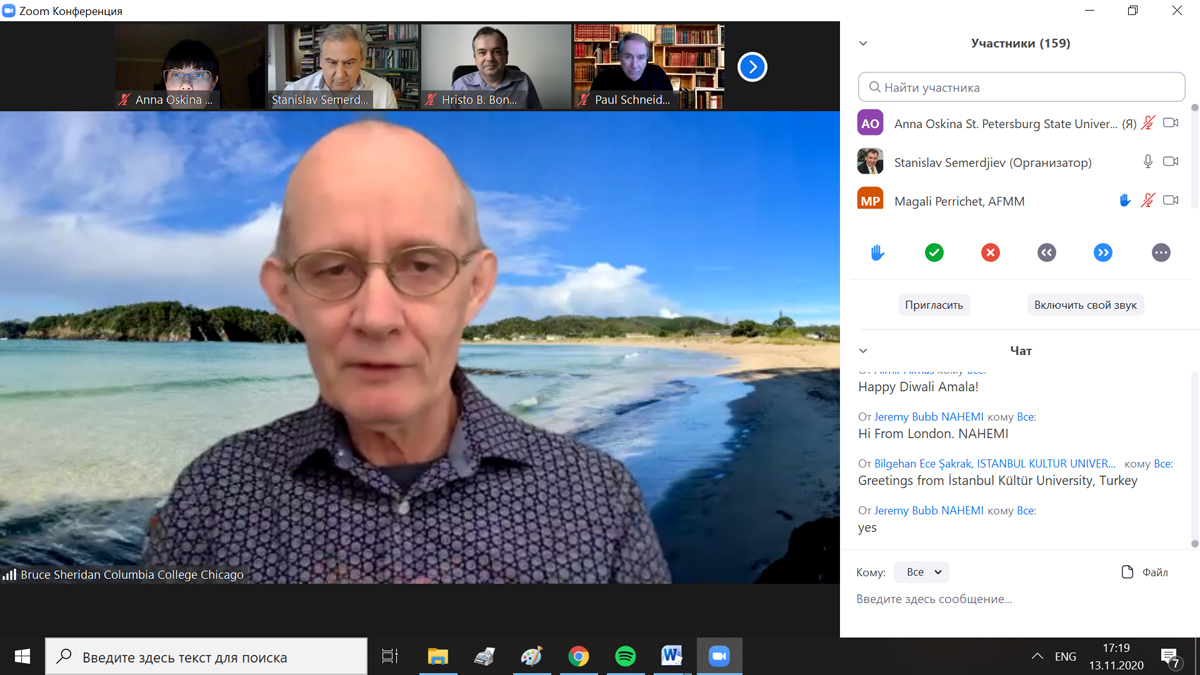The width and height of the screenshot is (1200, 675).
Task: Click the raise hand reaction icon
Action: click(877, 253)
